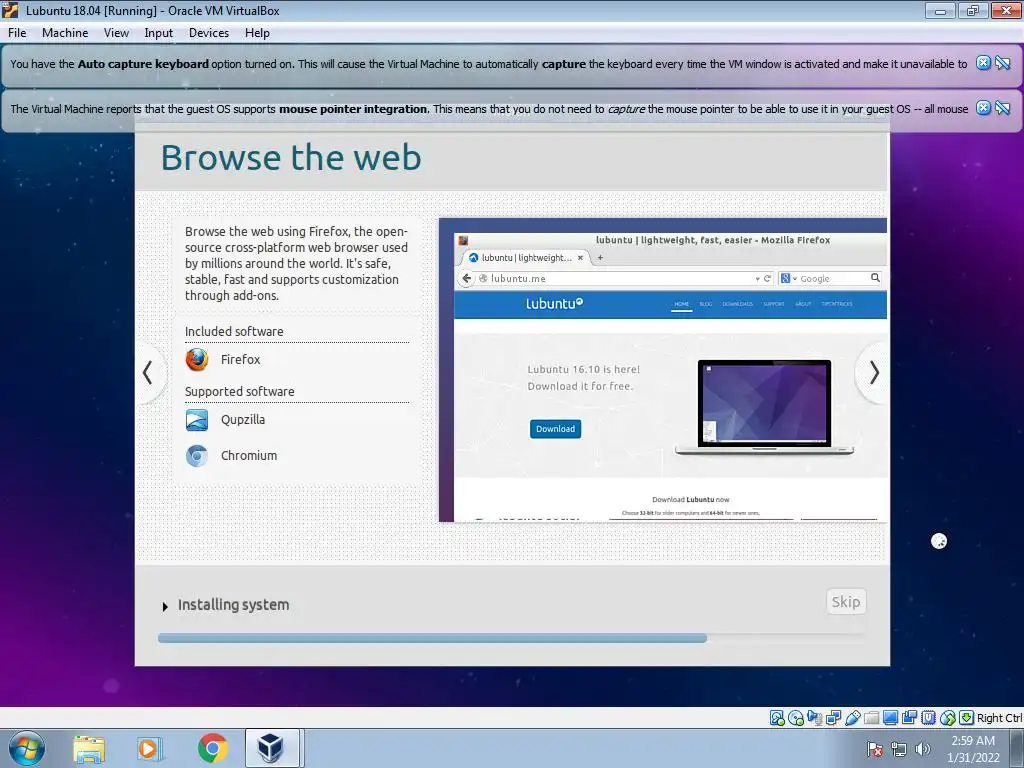The width and height of the screenshot is (1024, 768).
Task: Click the Qupzilla text label
Action: 243,420
